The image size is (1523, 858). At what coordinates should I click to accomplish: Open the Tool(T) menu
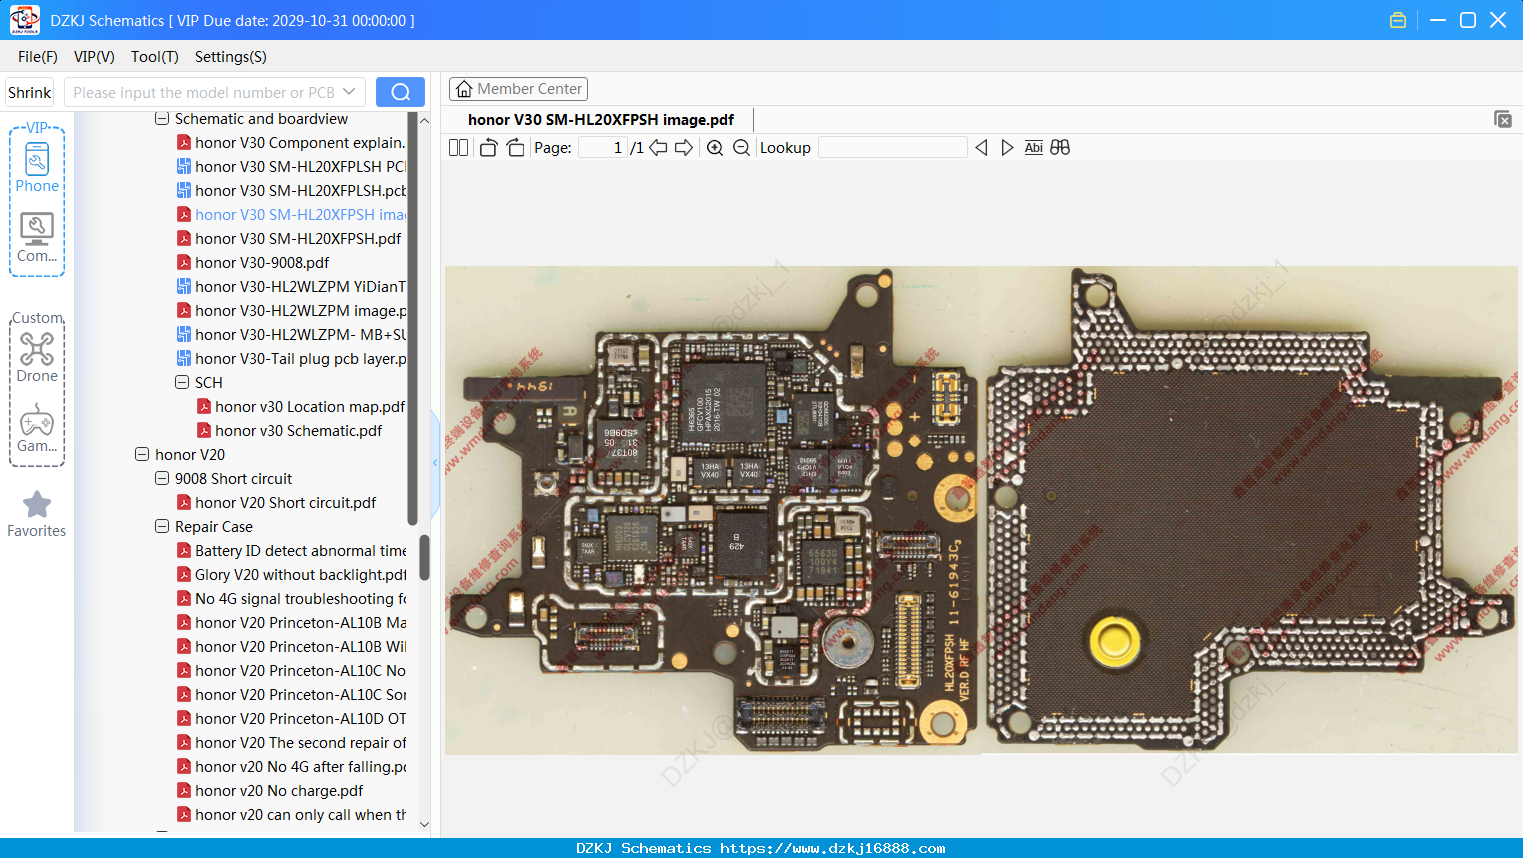[x=155, y=57]
